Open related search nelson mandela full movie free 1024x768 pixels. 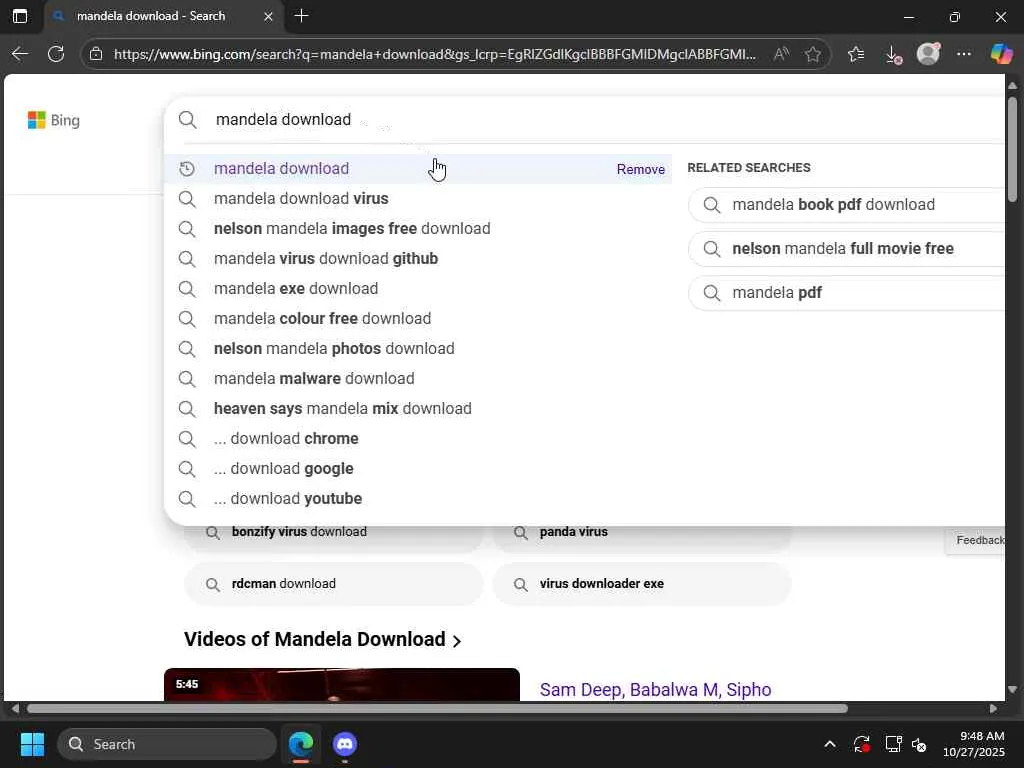point(846,248)
